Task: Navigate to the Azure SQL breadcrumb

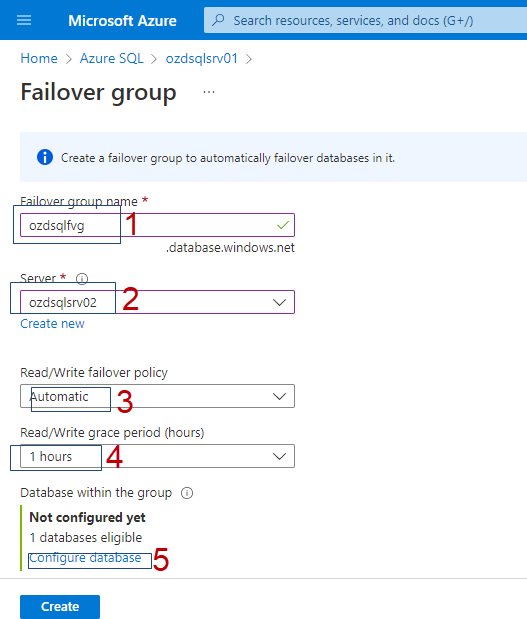Action: click(x=112, y=58)
